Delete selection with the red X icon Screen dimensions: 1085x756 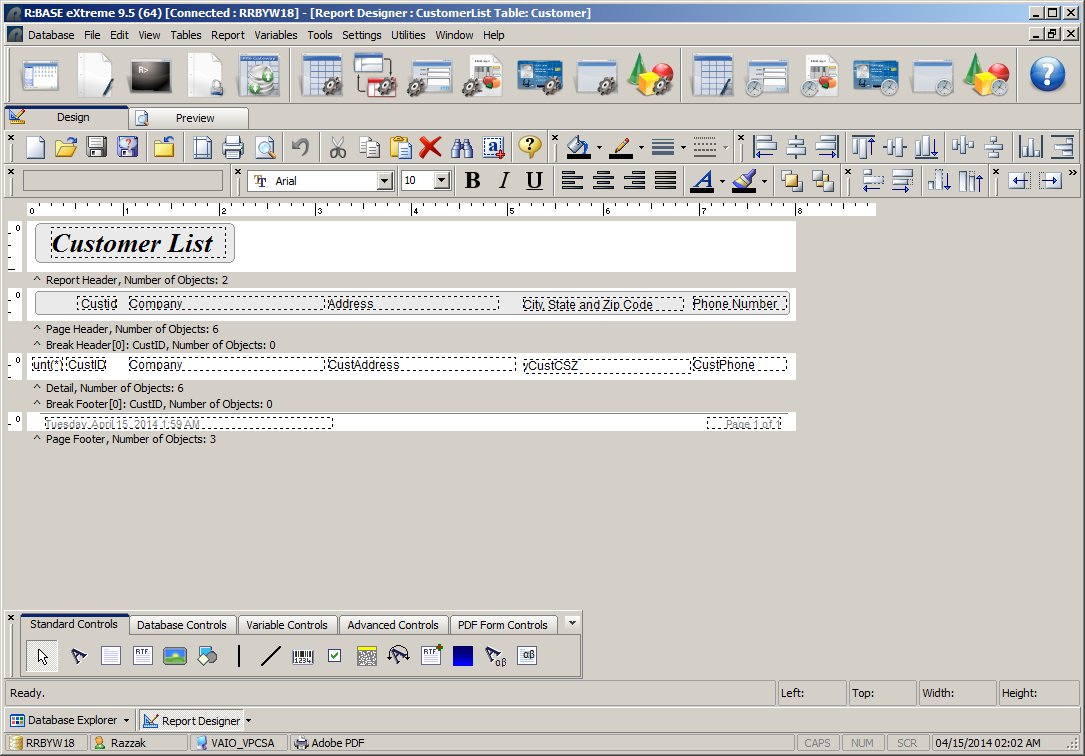click(x=430, y=148)
